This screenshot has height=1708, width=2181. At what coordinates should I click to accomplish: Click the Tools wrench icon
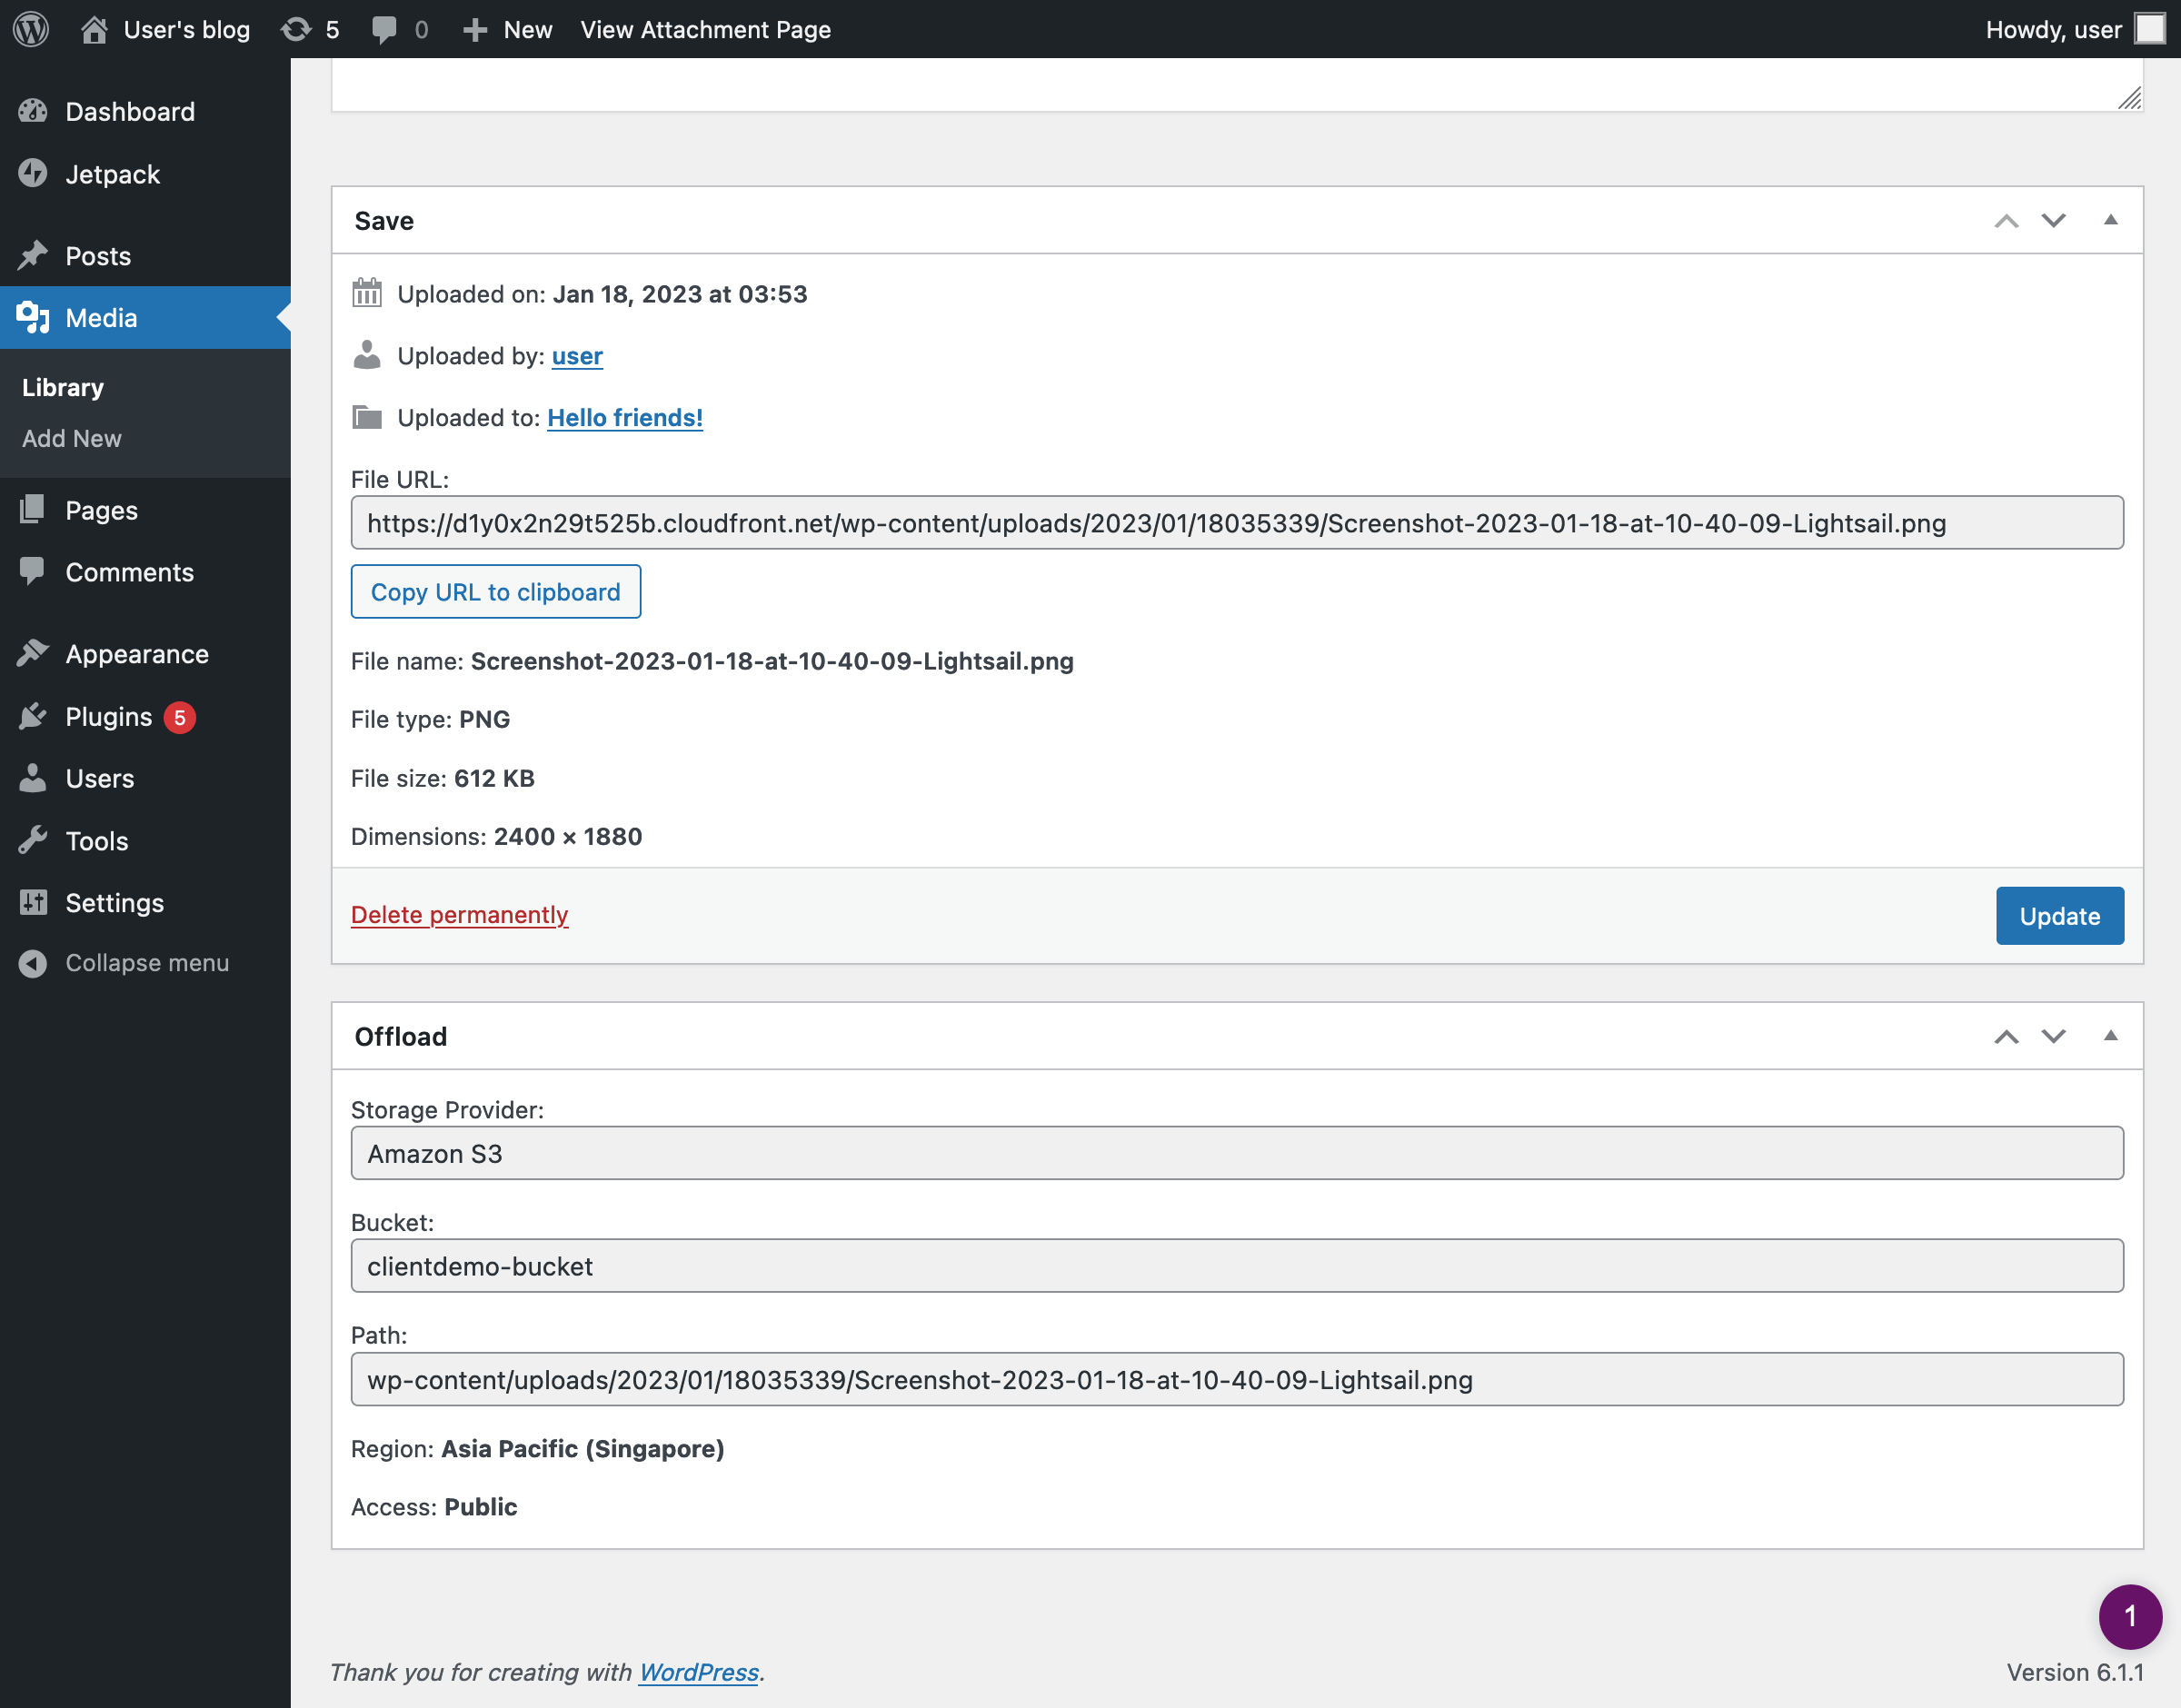(33, 841)
